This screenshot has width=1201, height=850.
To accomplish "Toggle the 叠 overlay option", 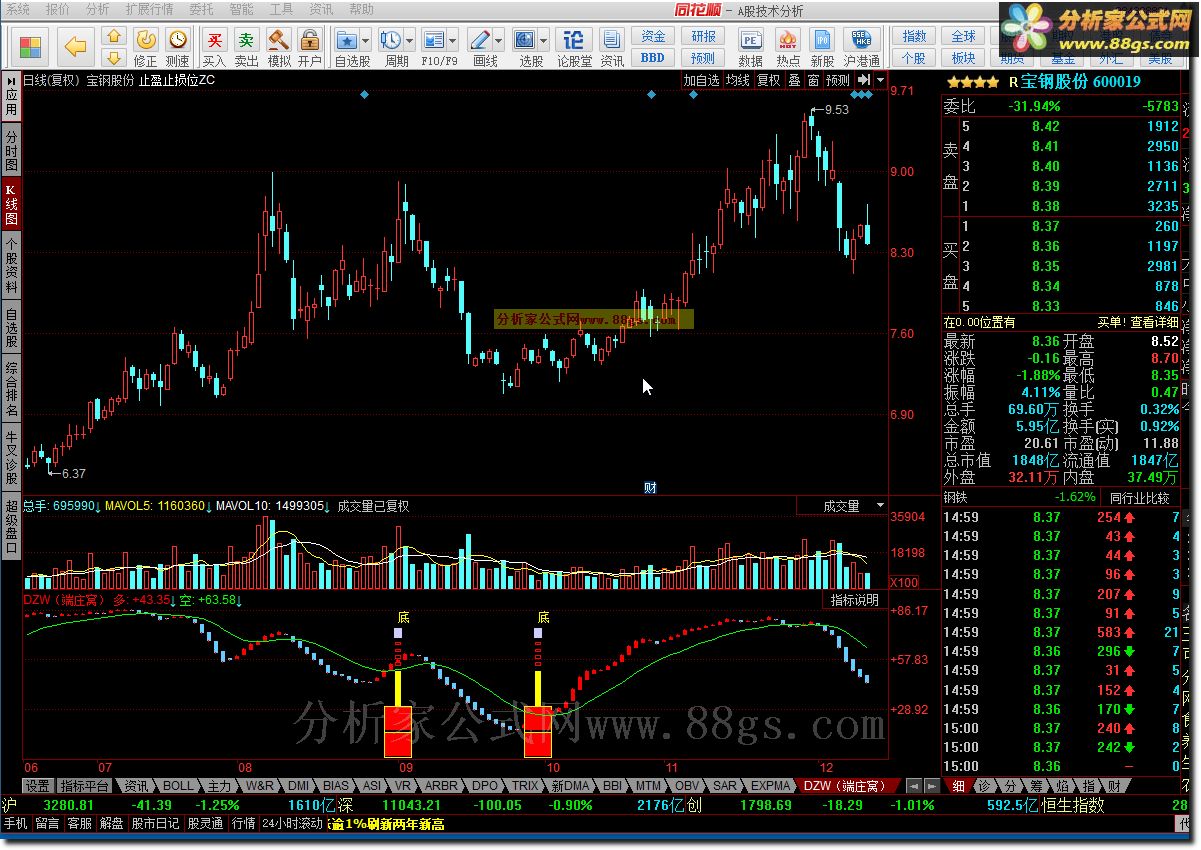I will click(794, 80).
